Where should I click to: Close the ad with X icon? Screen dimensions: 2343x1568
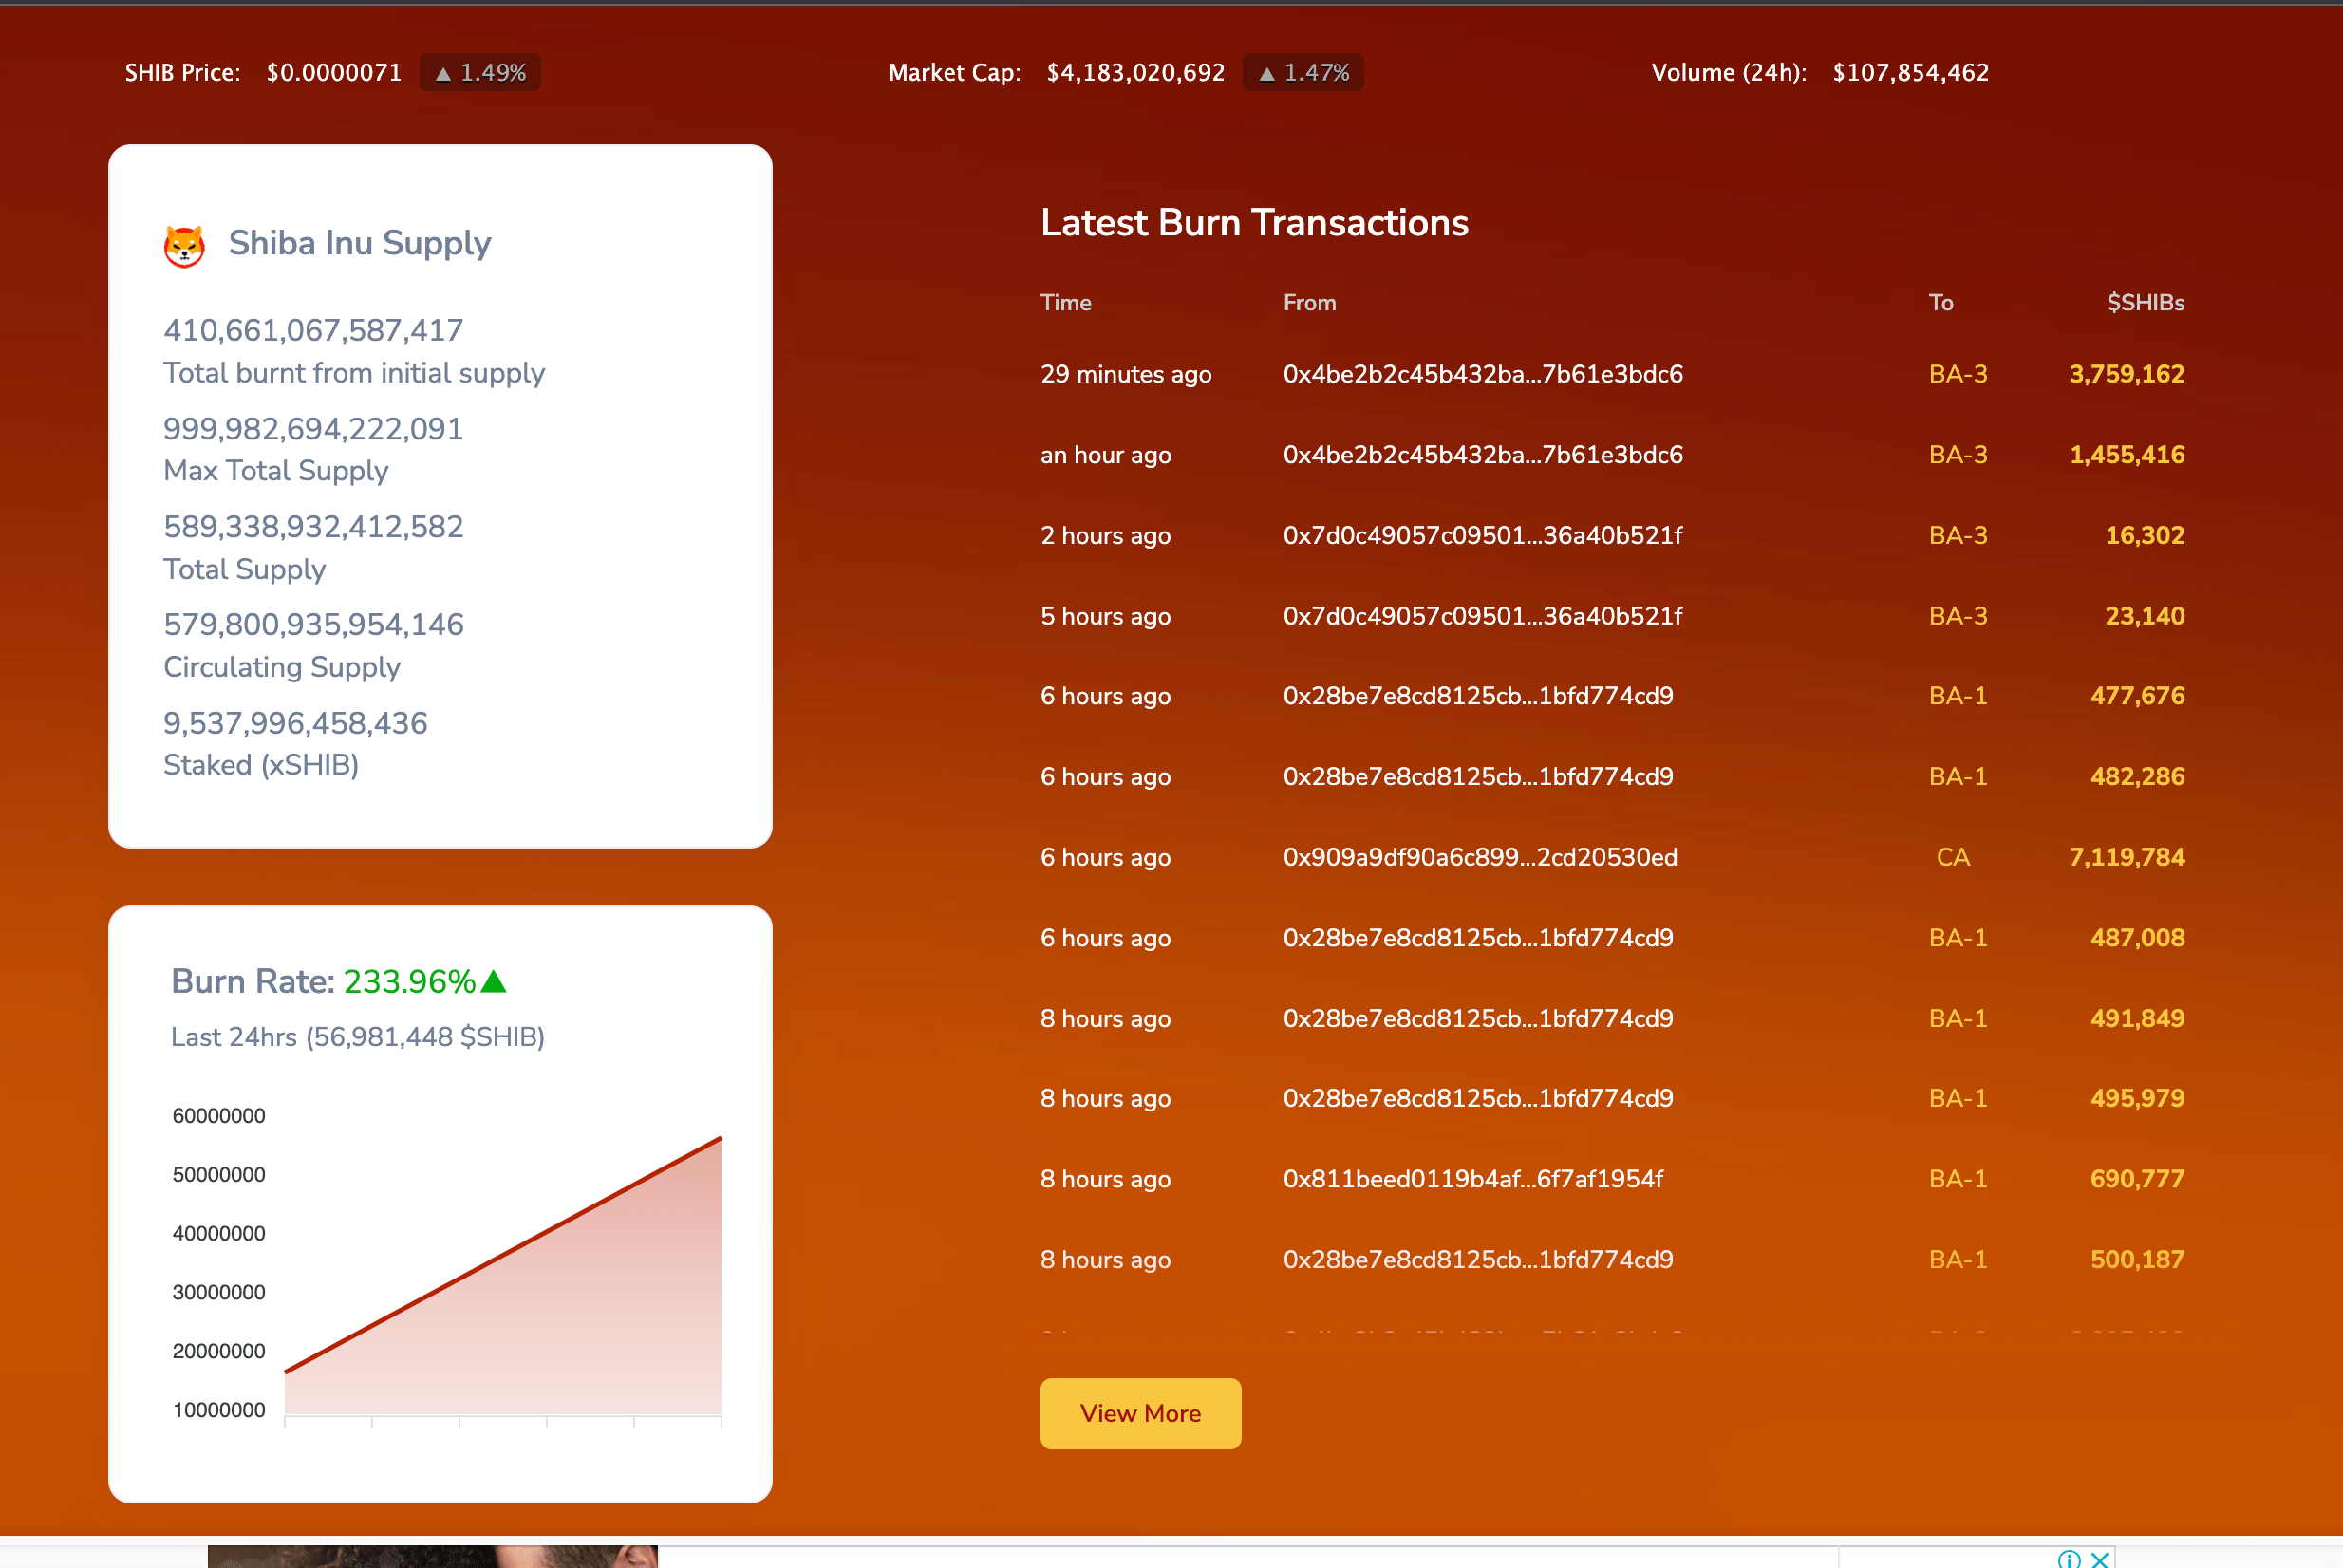tap(2100, 1558)
